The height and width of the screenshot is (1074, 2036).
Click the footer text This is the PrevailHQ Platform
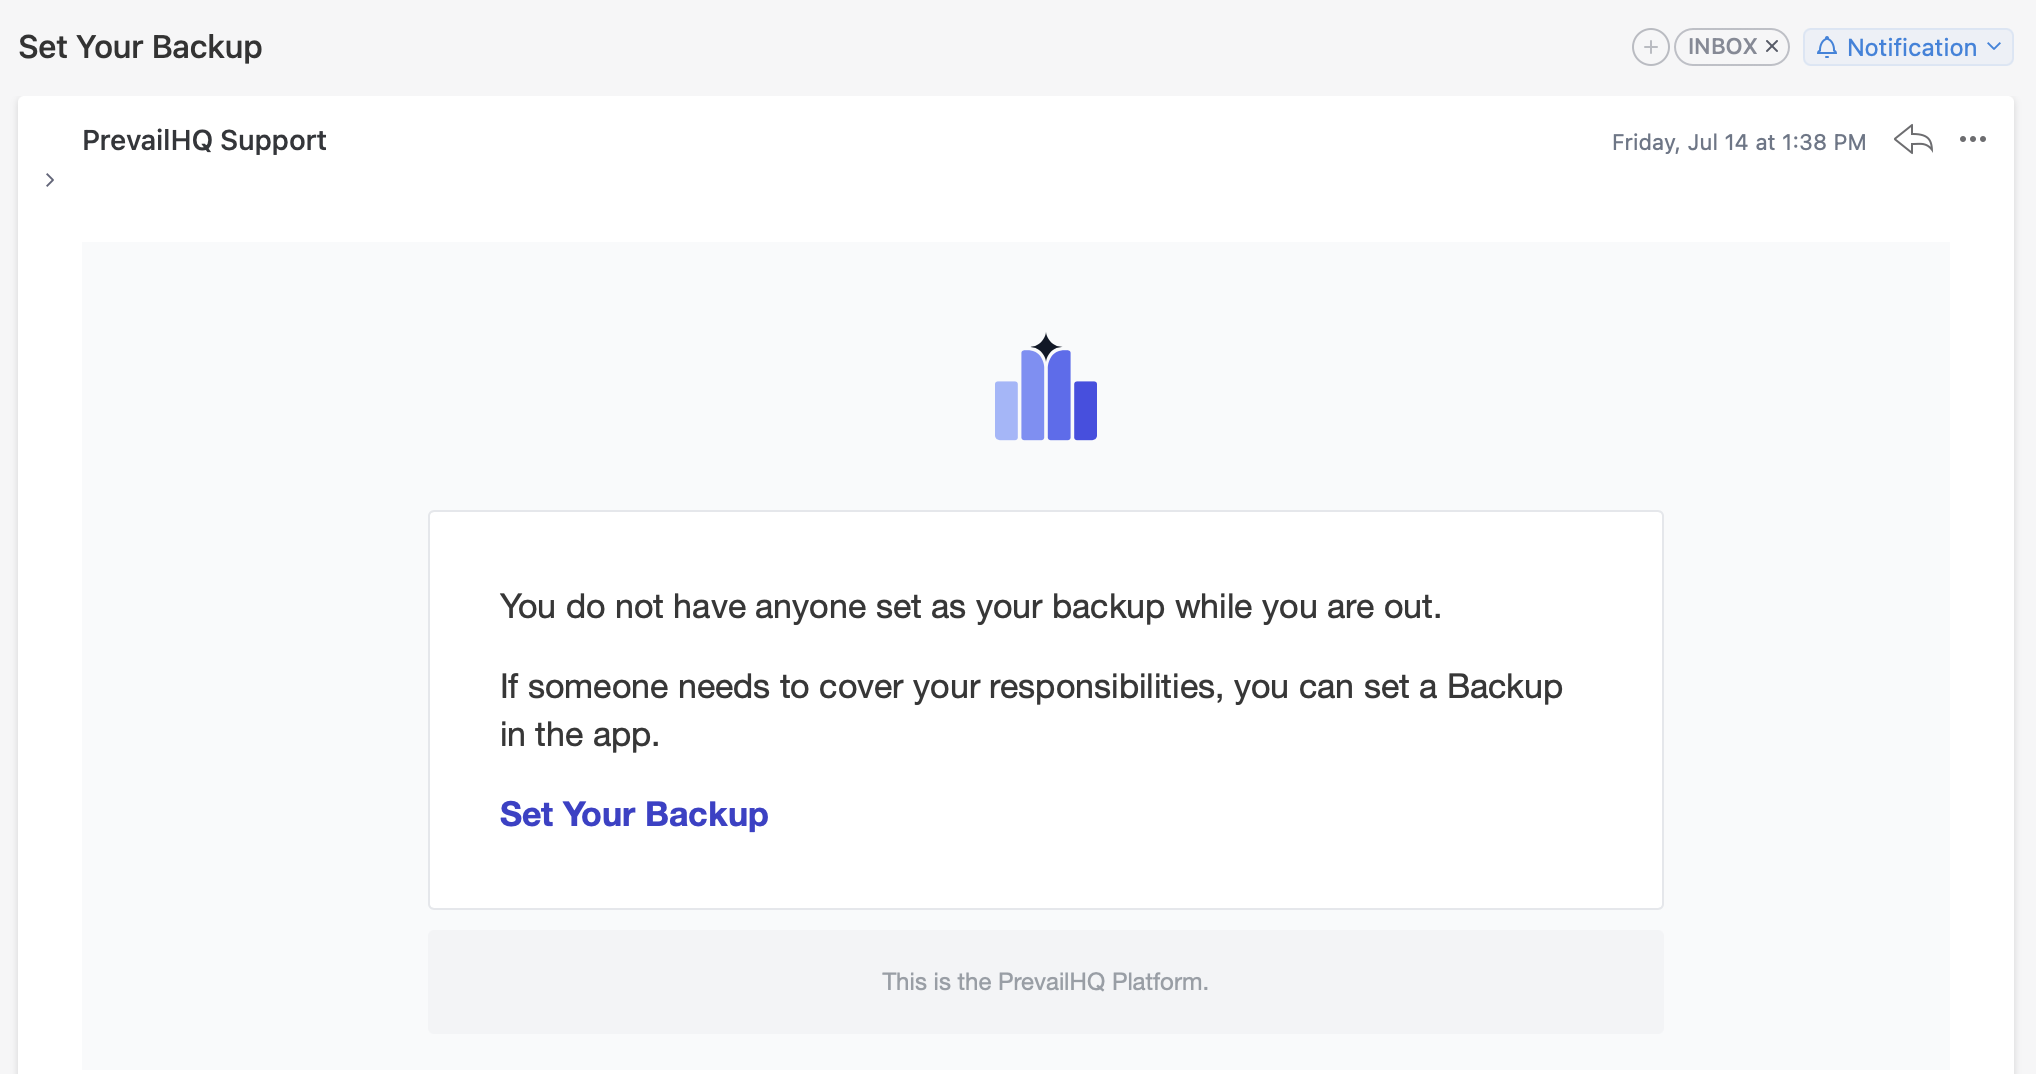click(x=1045, y=982)
